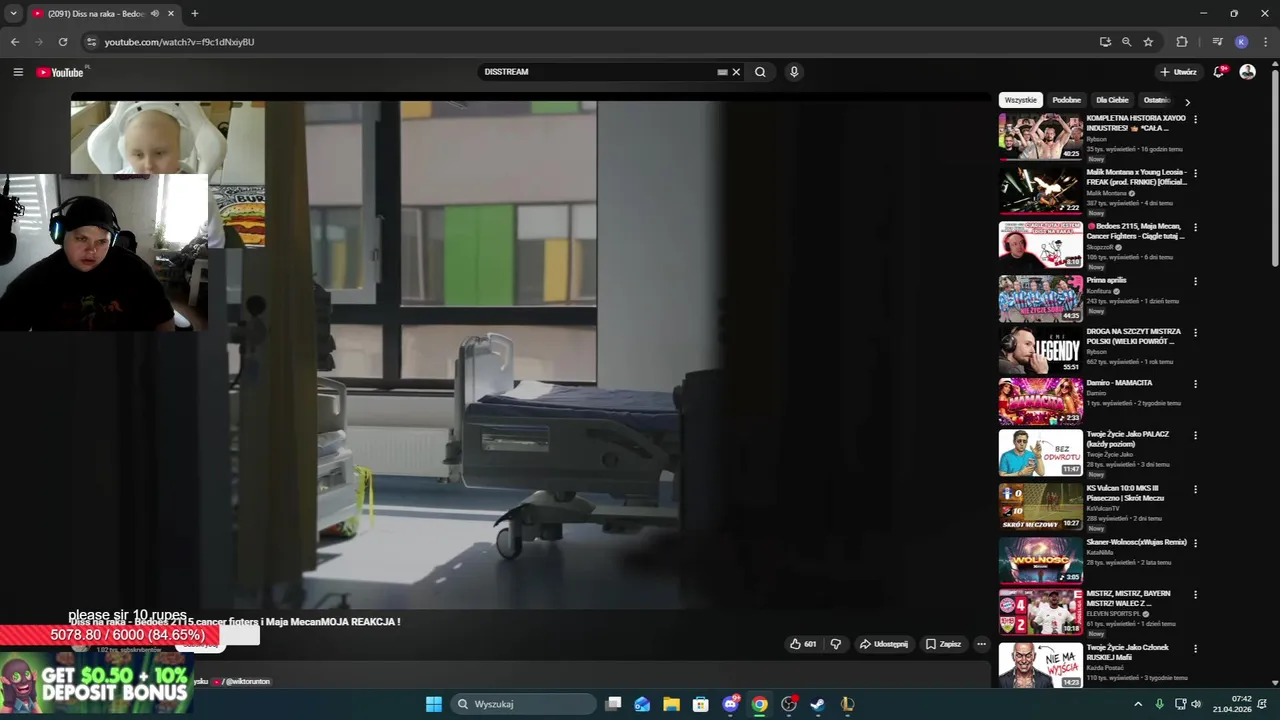Select the Podobne filter chip
This screenshot has height=720, width=1280.
1067,100
